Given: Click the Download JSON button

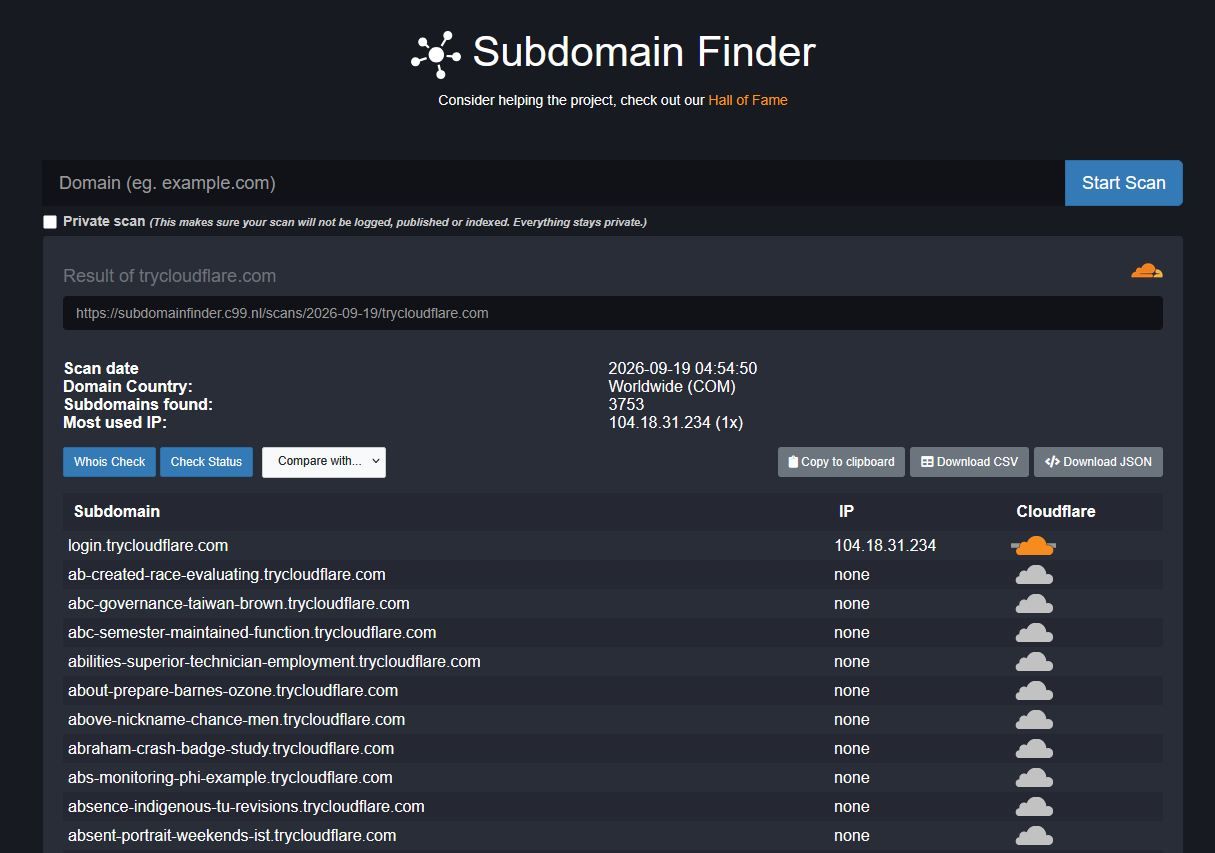Looking at the screenshot, I should point(1098,462).
